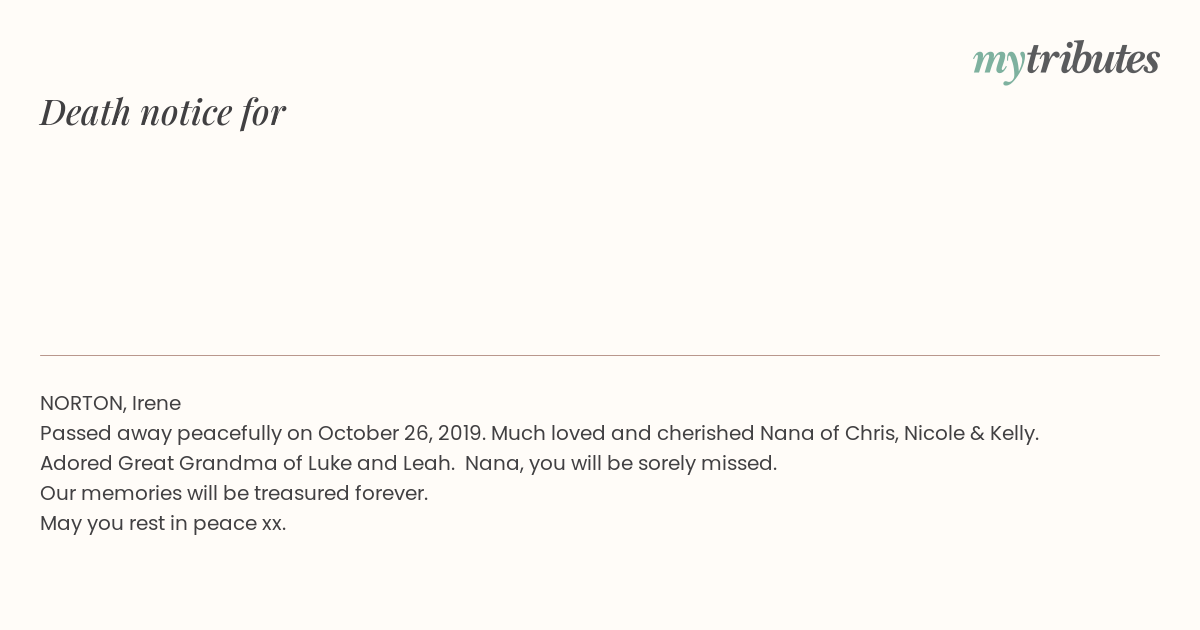The width and height of the screenshot is (1200, 630).
Task: Click the name "Chris"
Action: (869, 434)
